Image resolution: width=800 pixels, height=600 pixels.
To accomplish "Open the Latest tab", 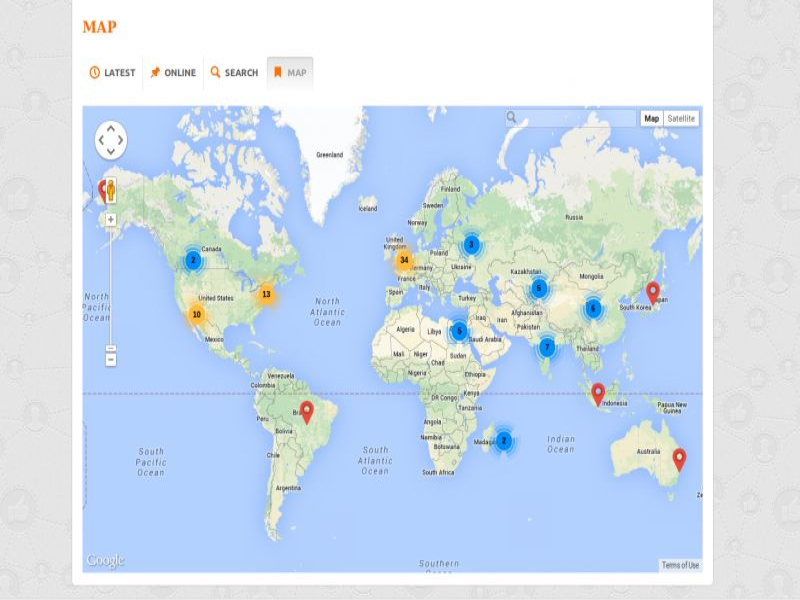I will pos(112,73).
